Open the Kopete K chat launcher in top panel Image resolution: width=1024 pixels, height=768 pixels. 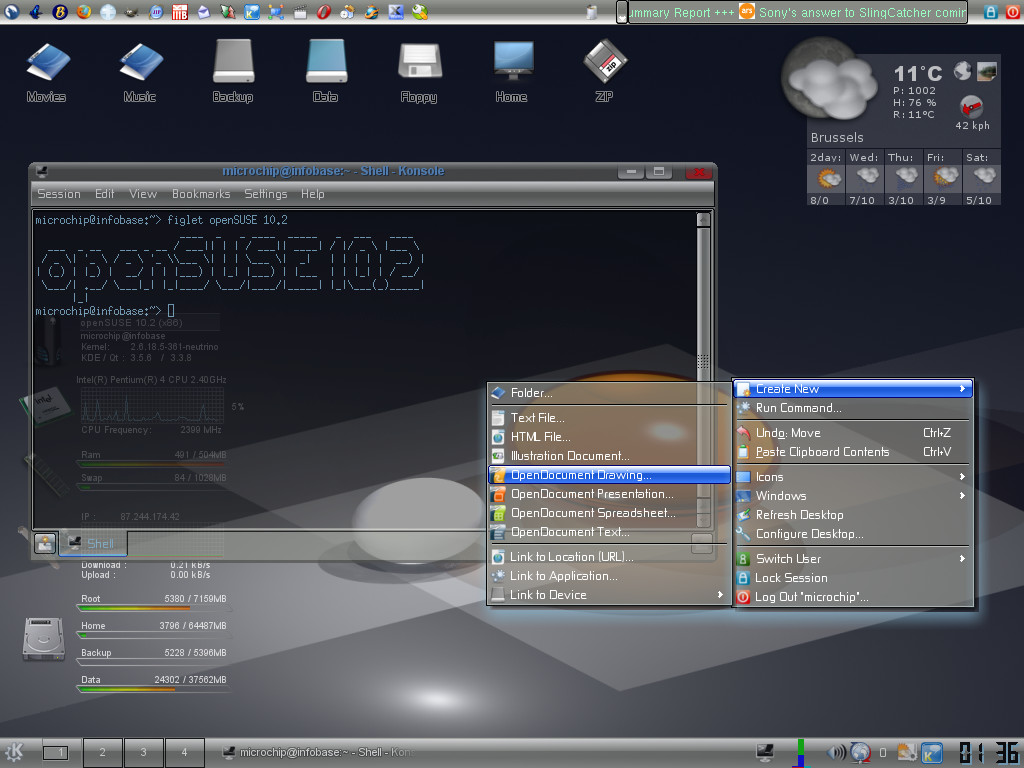[251, 12]
